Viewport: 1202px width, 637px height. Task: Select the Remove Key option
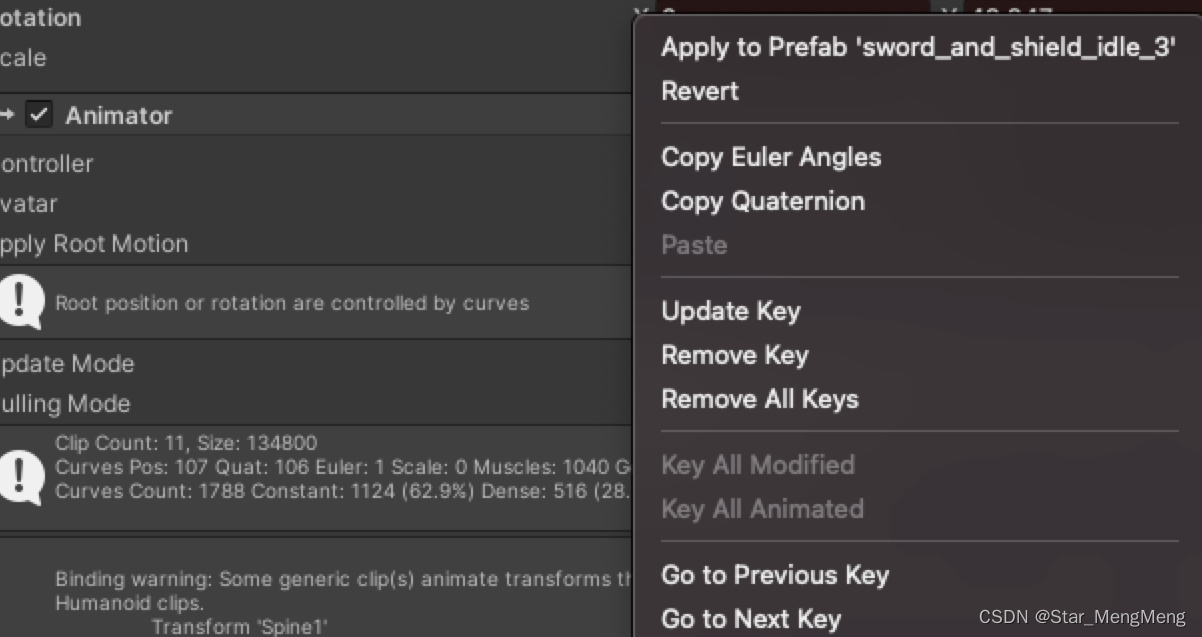pyautogui.click(x=735, y=355)
